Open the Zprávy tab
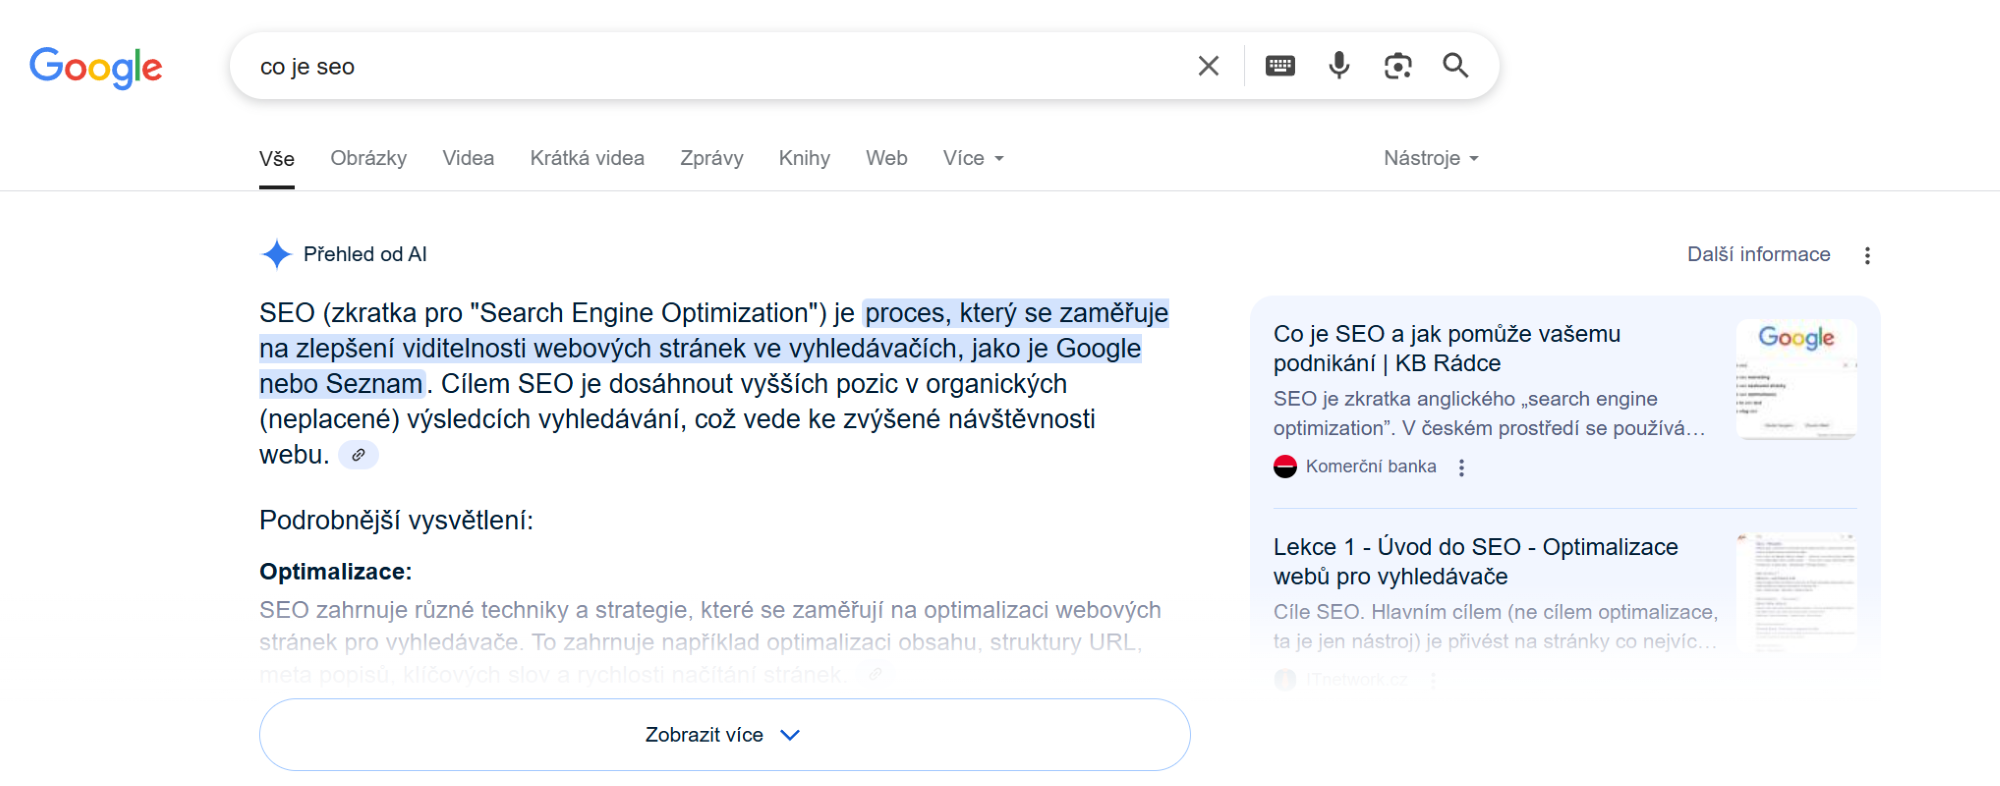The image size is (2000, 786). (x=712, y=158)
